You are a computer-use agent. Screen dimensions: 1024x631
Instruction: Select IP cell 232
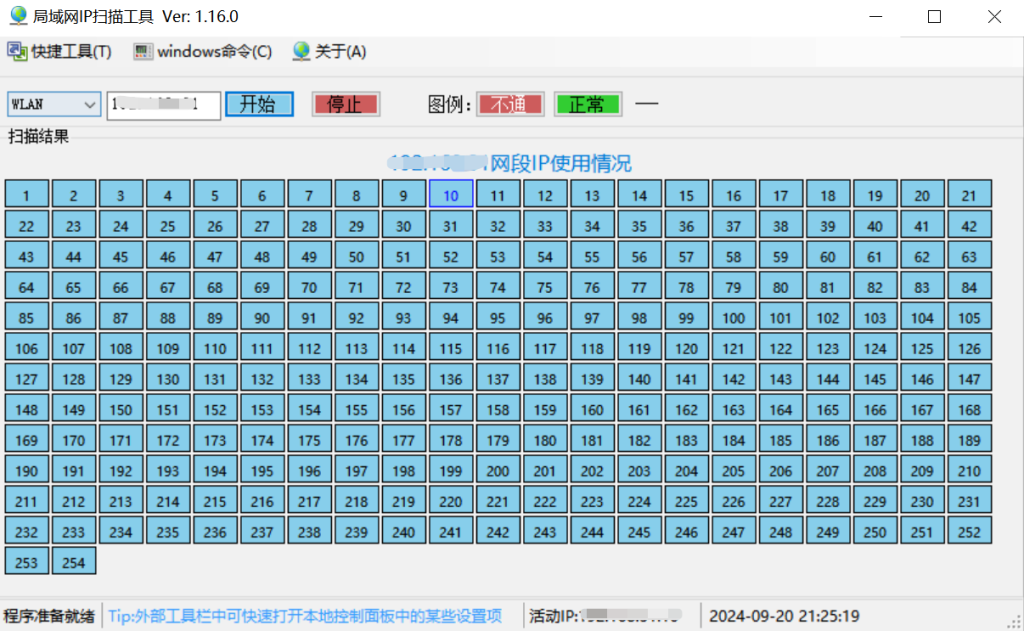click(x=27, y=532)
